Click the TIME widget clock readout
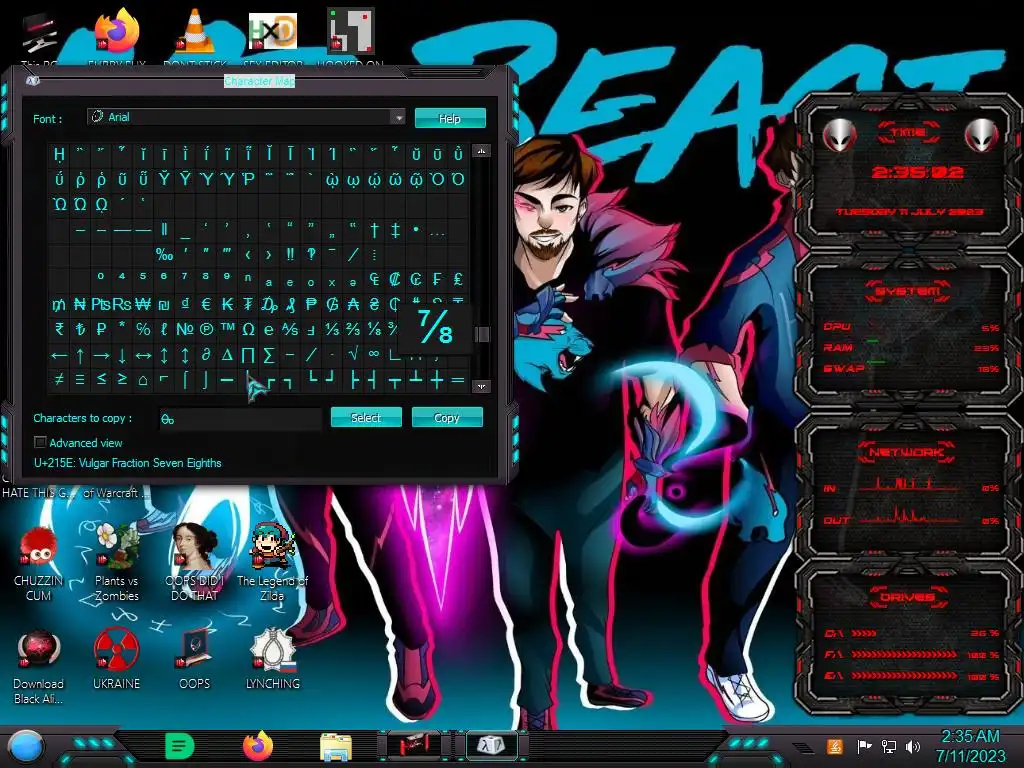This screenshot has height=768, width=1024. (x=918, y=172)
